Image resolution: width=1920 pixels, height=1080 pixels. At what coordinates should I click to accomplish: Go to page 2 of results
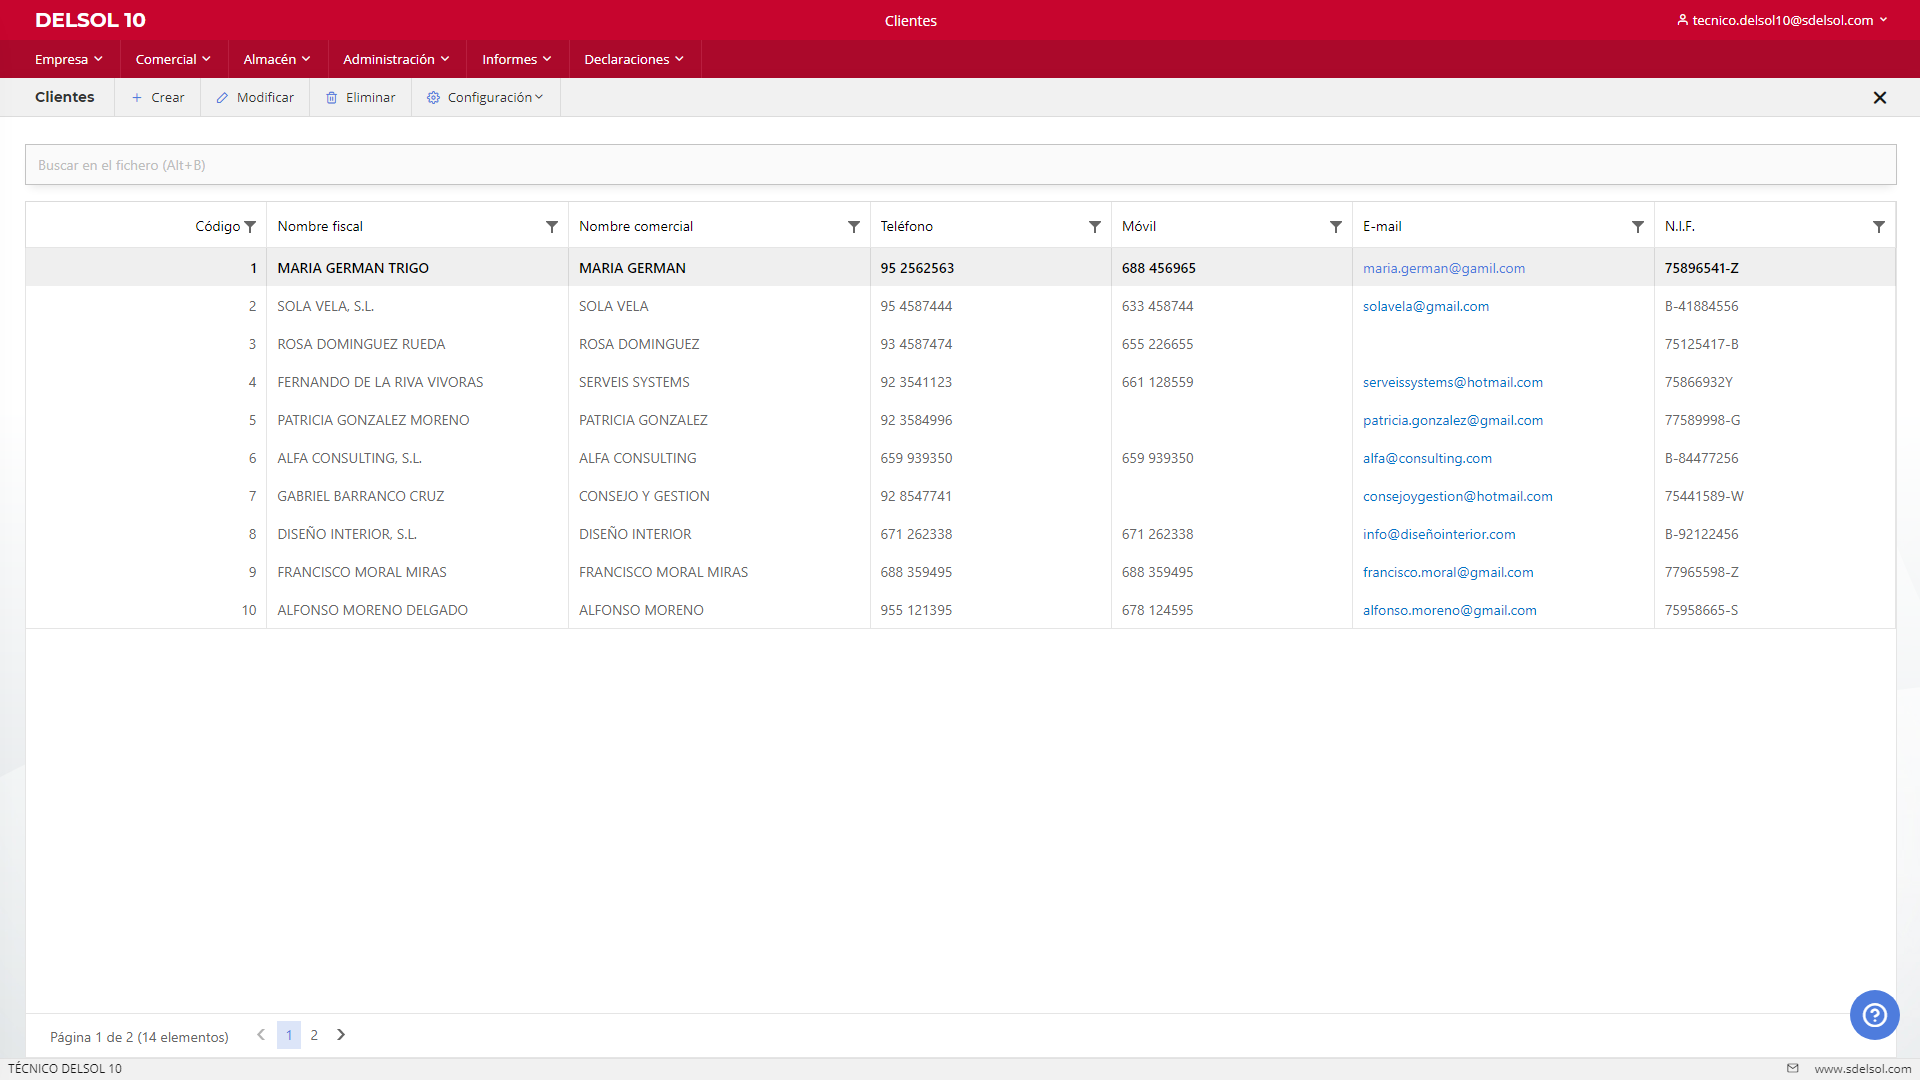(x=314, y=1035)
